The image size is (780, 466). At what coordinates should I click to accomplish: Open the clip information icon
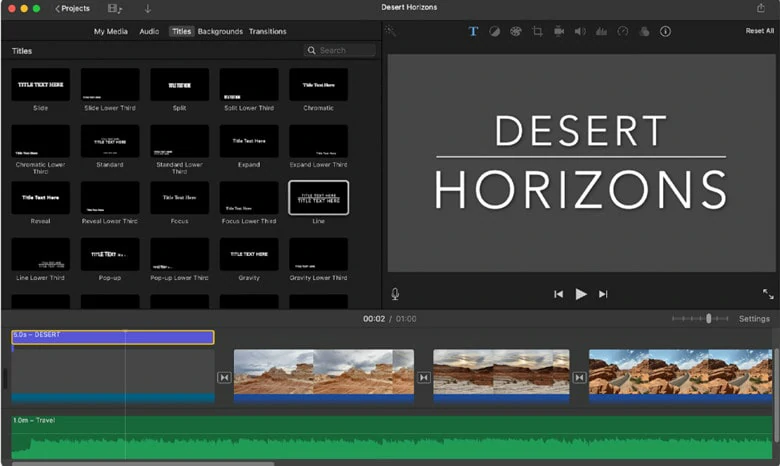665,31
